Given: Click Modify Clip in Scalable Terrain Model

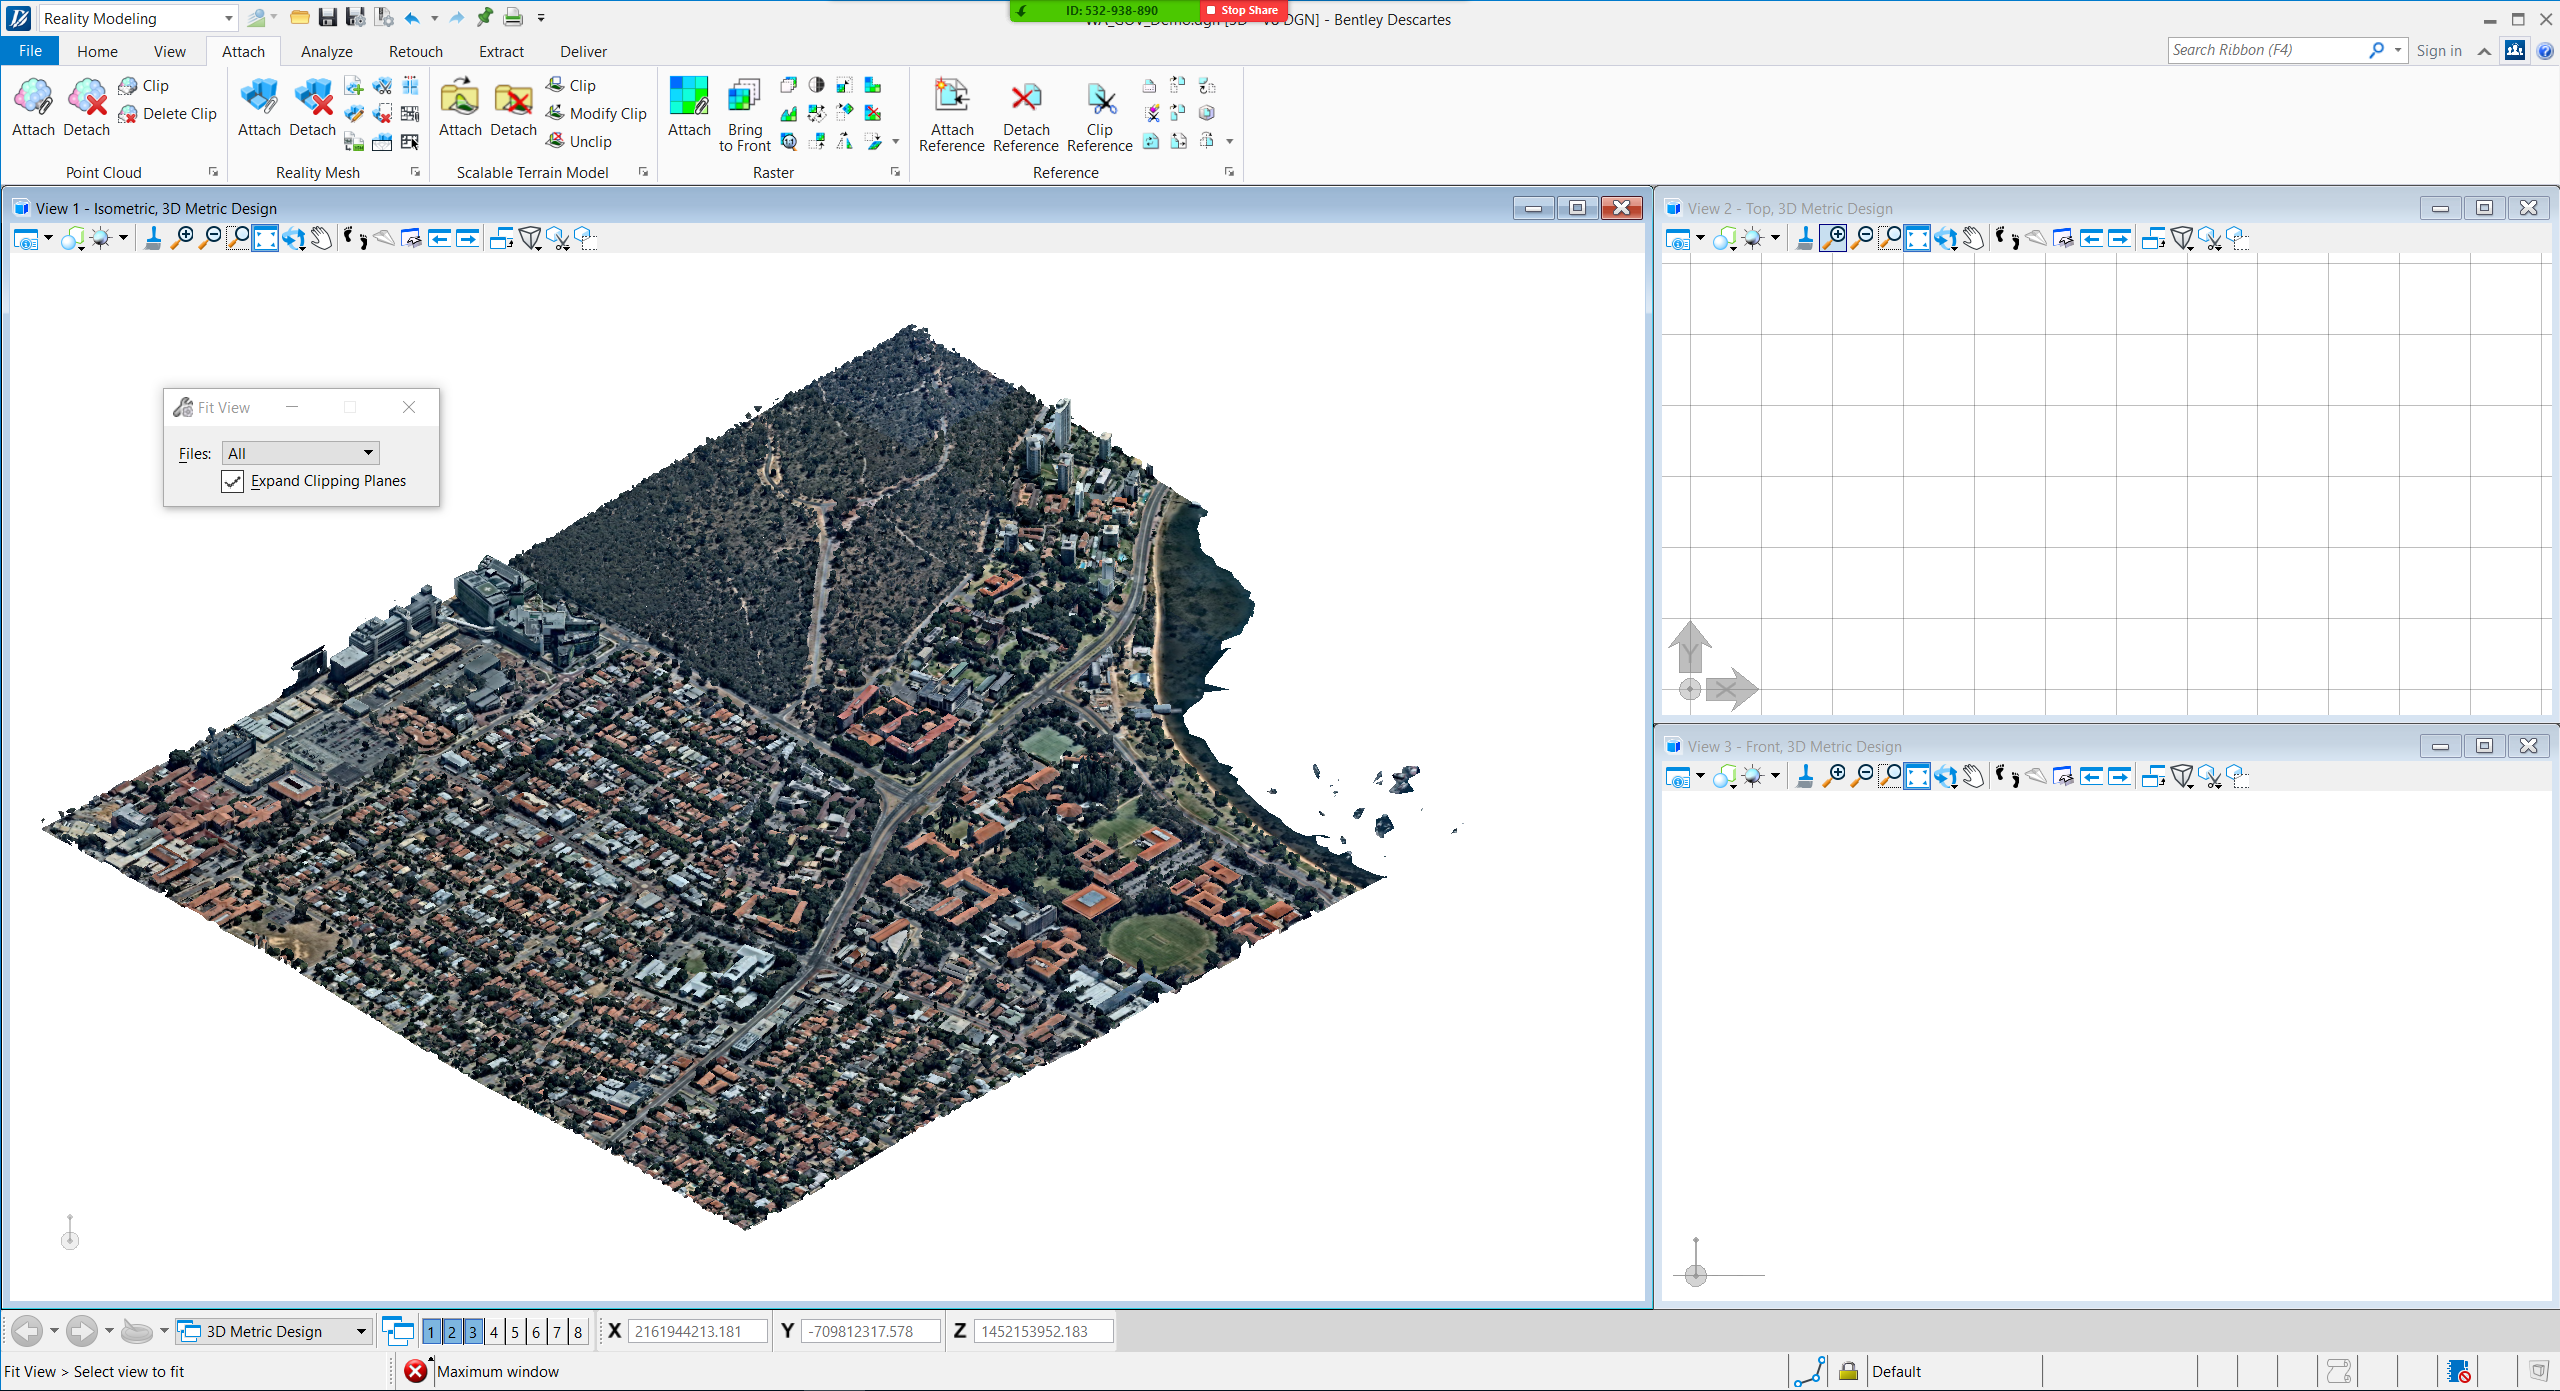Looking at the screenshot, I should [x=596, y=113].
